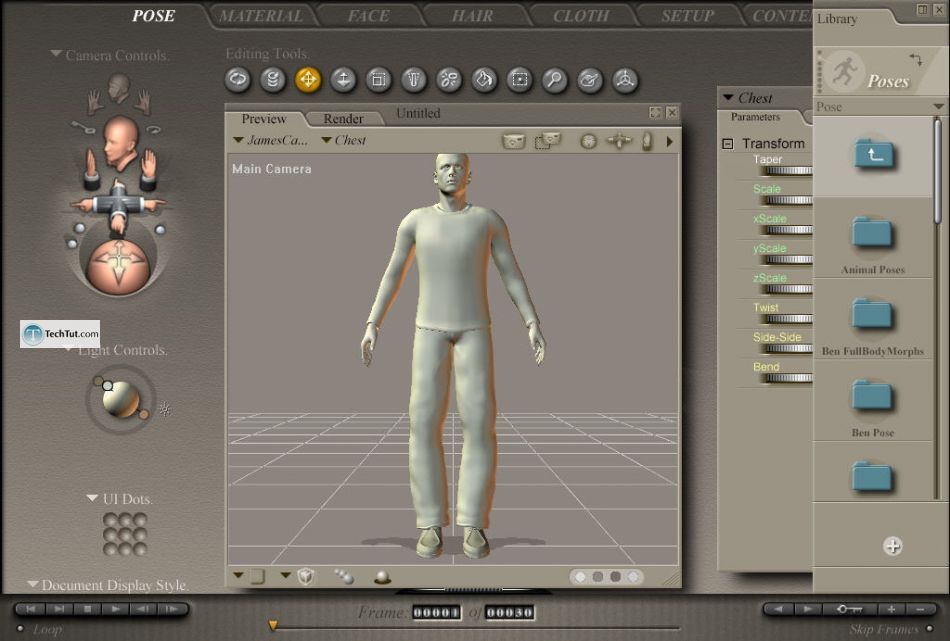Click the Play animation button
Image resolution: width=950 pixels, height=641 pixels.
pyautogui.click(x=115, y=609)
